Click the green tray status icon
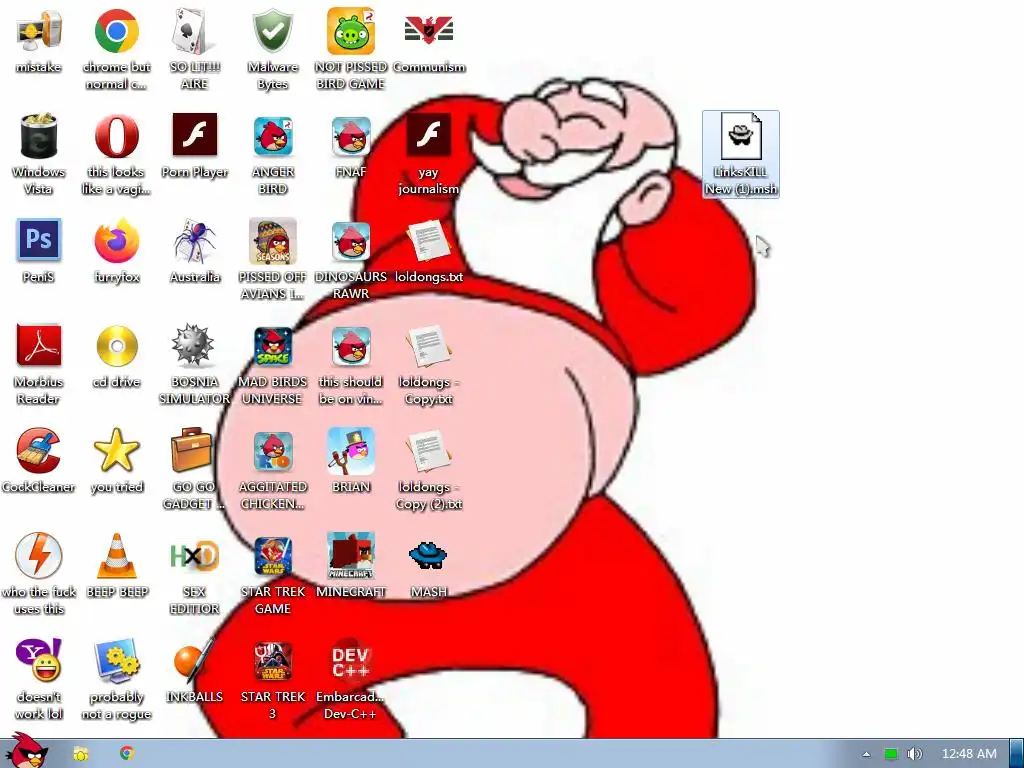The width and height of the screenshot is (1024, 768). (891, 754)
